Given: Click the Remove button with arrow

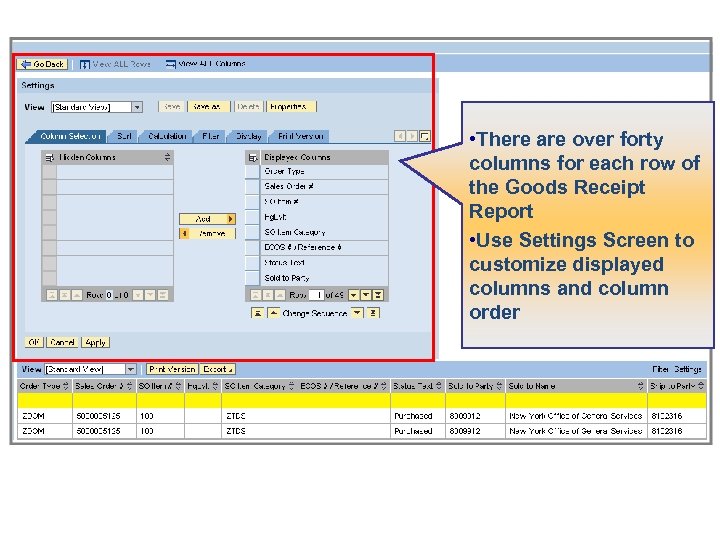Looking at the screenshot, I should [208, 234].
